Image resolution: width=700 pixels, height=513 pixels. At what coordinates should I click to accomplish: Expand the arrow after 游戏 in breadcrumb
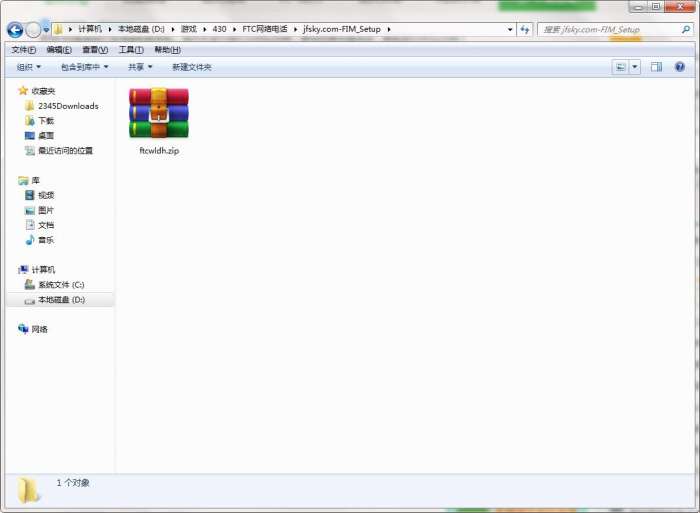pyautogui.click(x=204, y=29)
